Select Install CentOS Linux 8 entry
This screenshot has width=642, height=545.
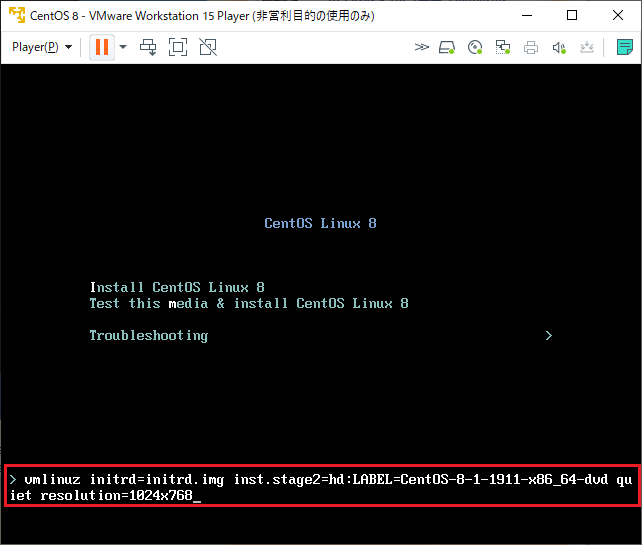click(x=177, y=287)
